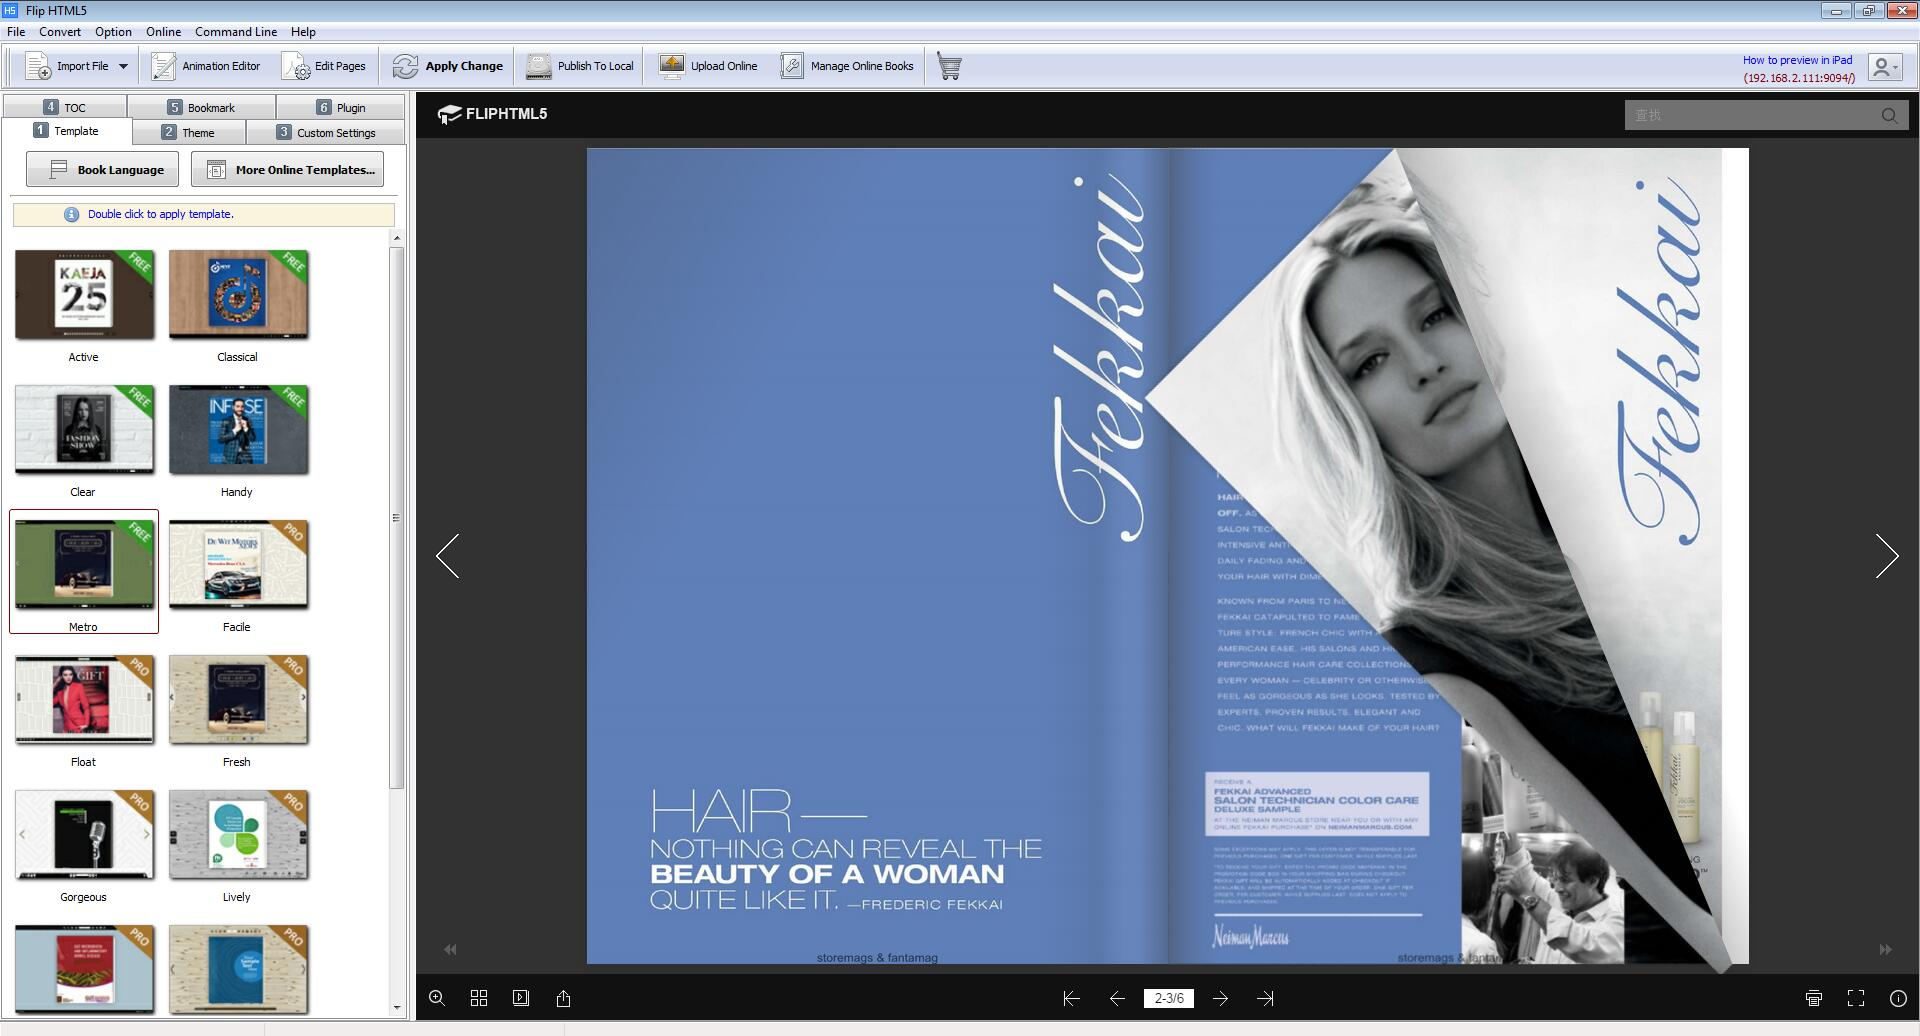Click the print icon
This screenshot has width=1920, height=1036.
pyautogui.click(x=1814, y=998)
